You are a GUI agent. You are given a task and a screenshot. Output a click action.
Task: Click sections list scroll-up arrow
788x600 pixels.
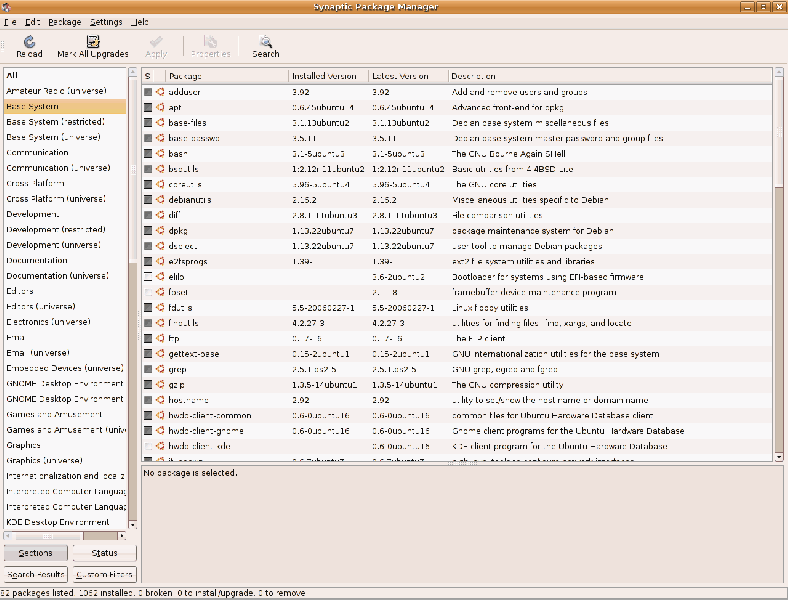click(x=133, y=72)
